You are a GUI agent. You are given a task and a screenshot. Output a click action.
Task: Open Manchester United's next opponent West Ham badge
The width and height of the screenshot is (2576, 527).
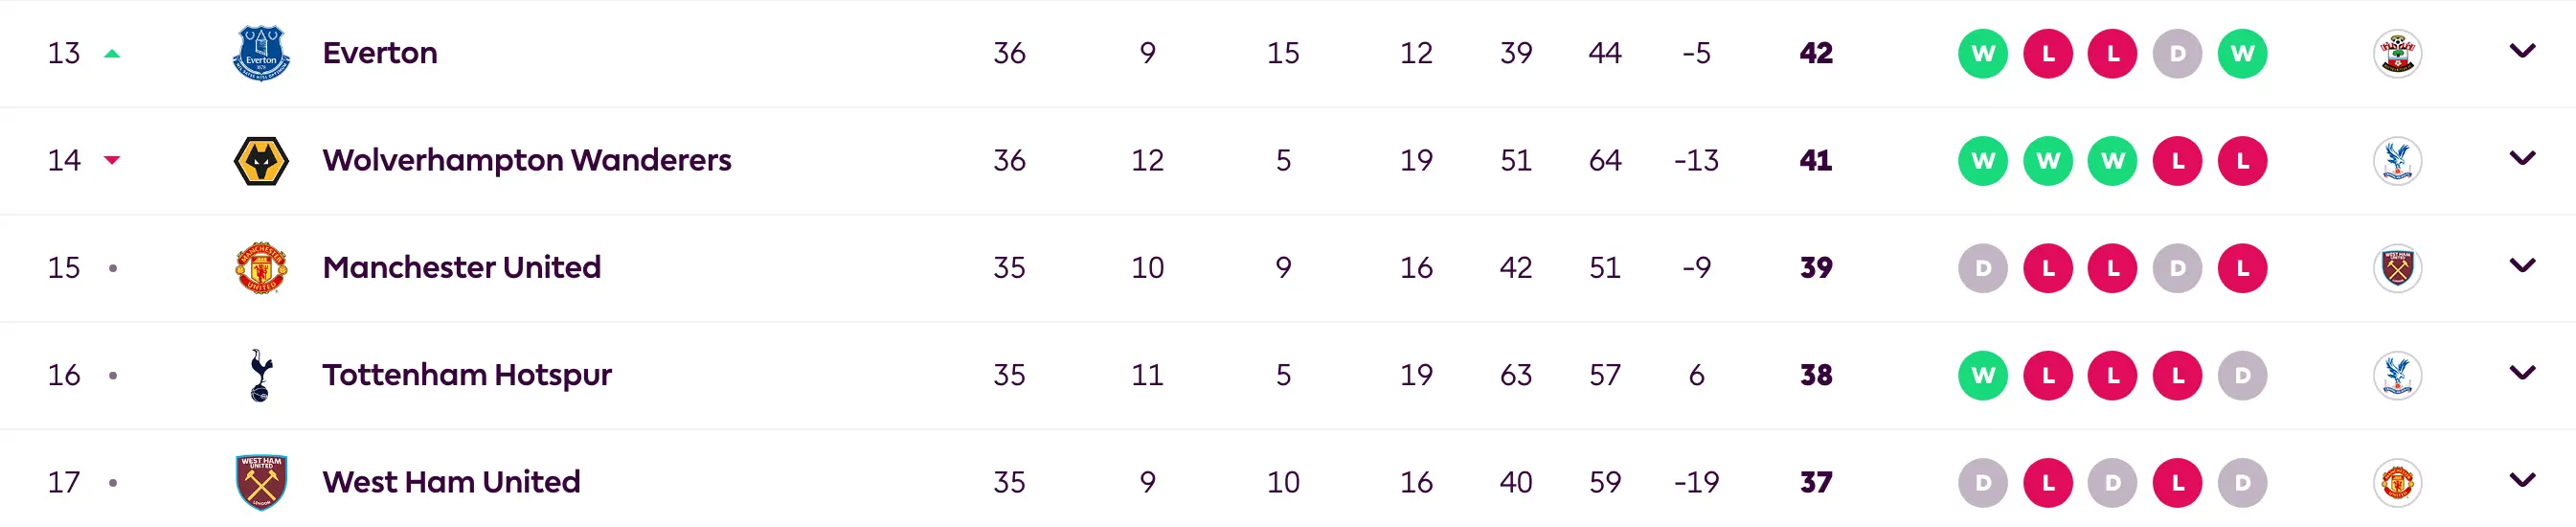pos(2397,268)
